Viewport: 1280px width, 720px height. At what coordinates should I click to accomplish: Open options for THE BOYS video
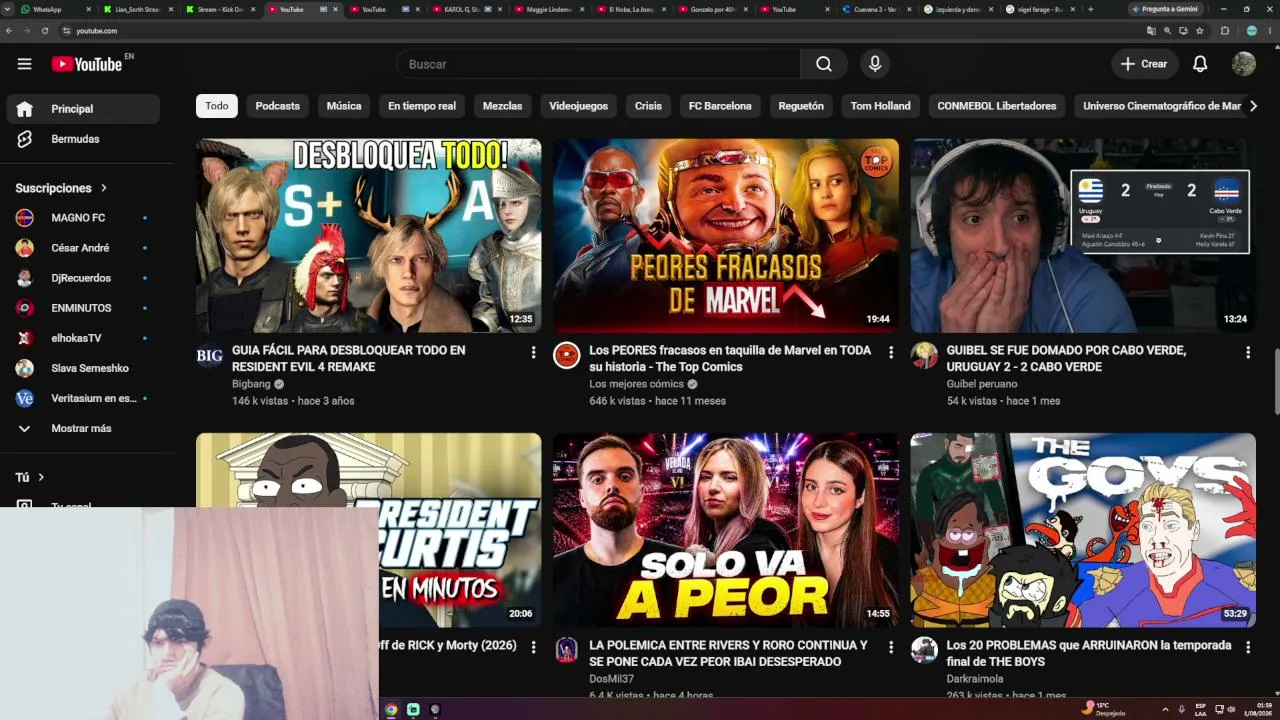tap(1248, 647)
